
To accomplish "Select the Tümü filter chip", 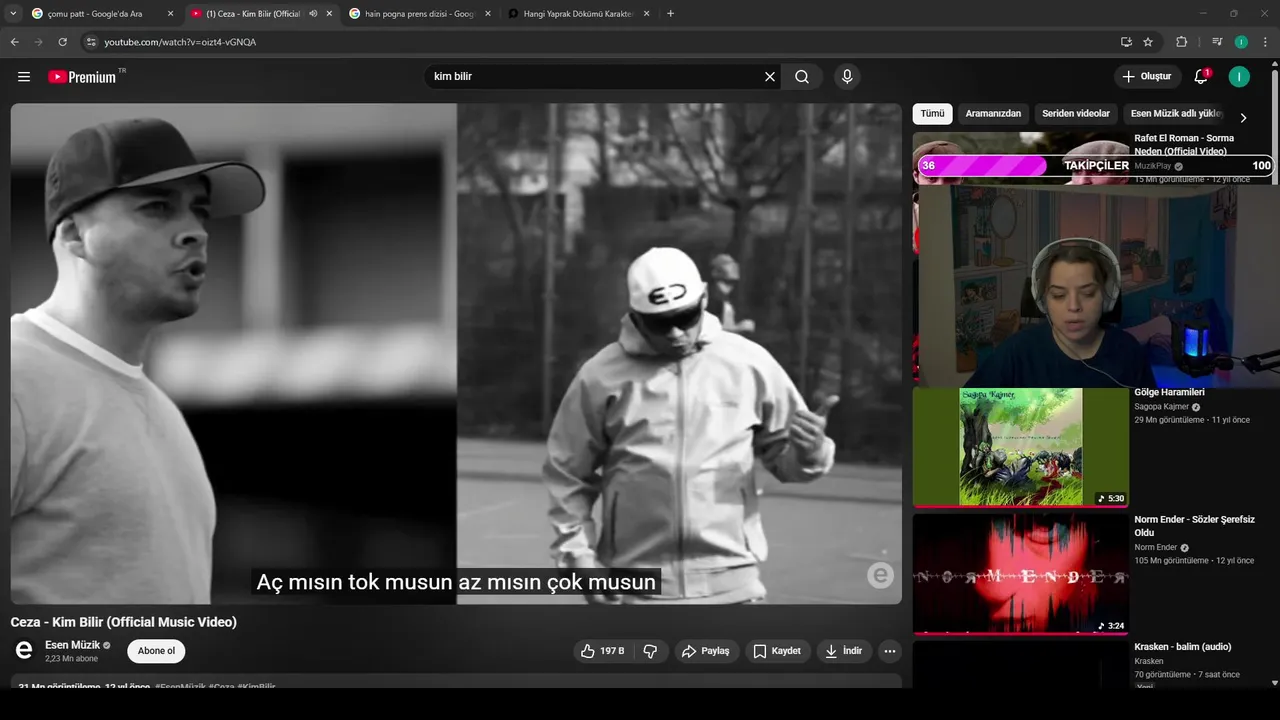I will pyautogui.click(x=932, y=114).
